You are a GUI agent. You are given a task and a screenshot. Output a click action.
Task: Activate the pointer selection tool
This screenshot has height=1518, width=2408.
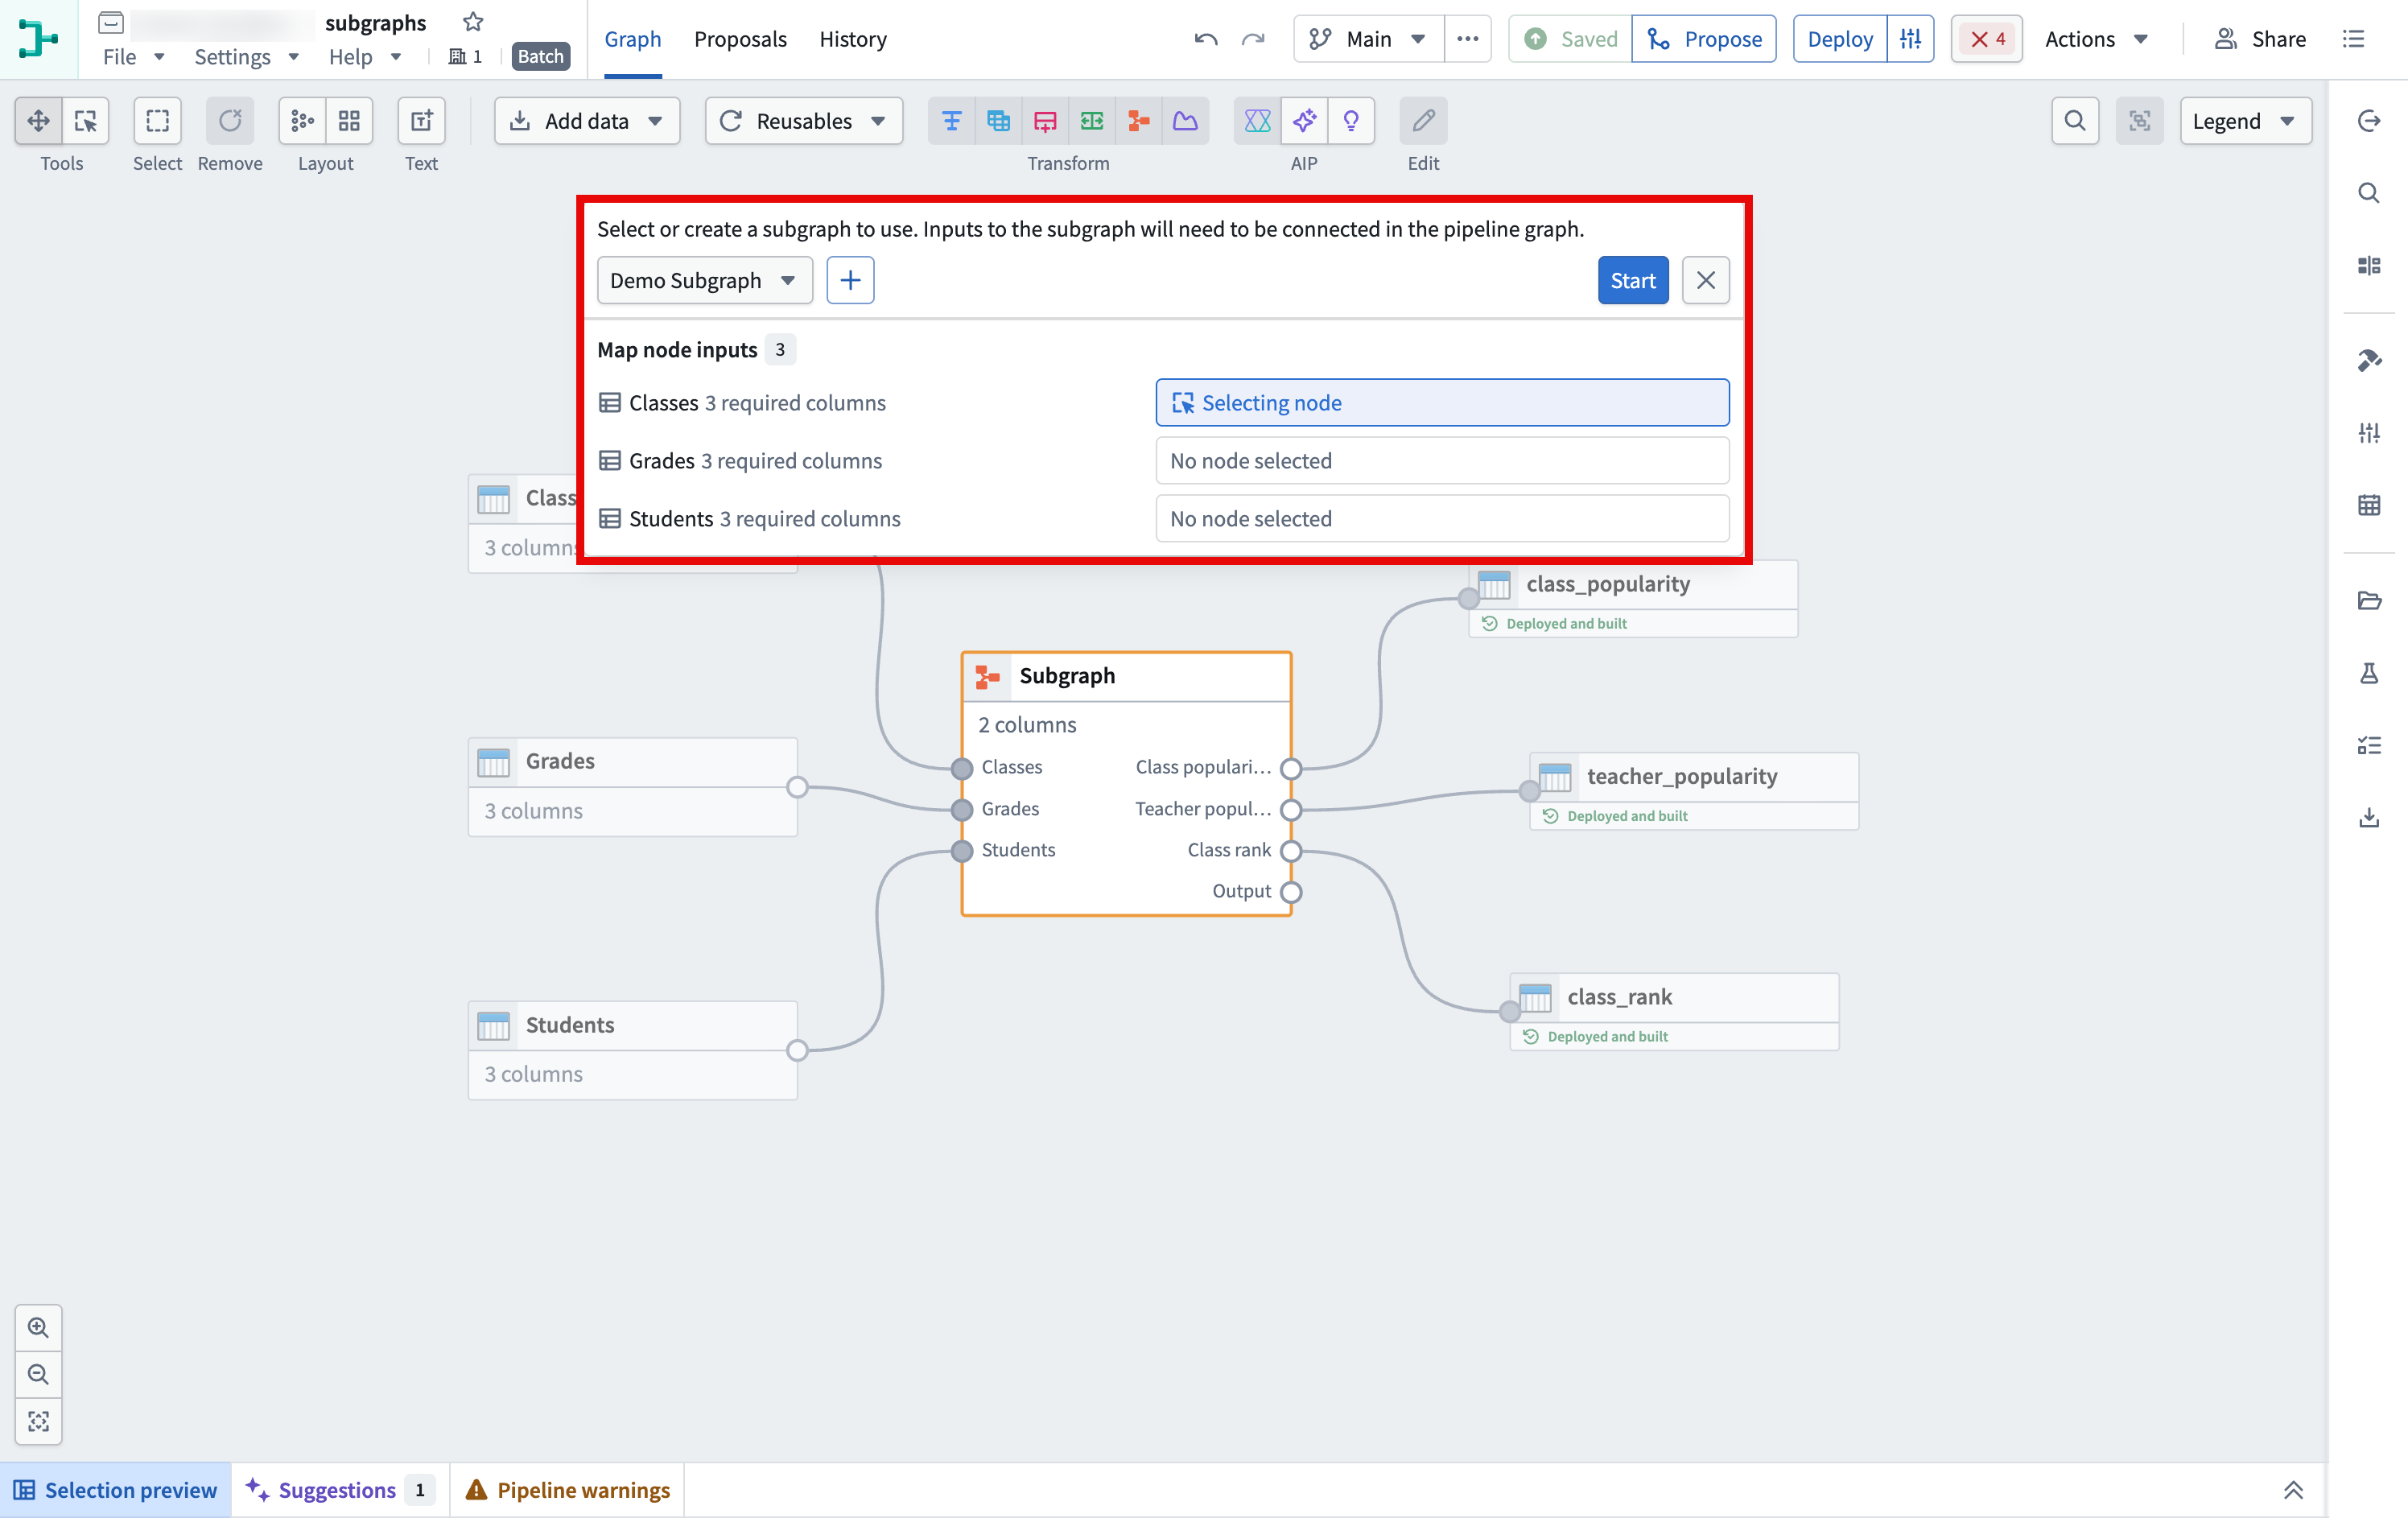point(86,121)
